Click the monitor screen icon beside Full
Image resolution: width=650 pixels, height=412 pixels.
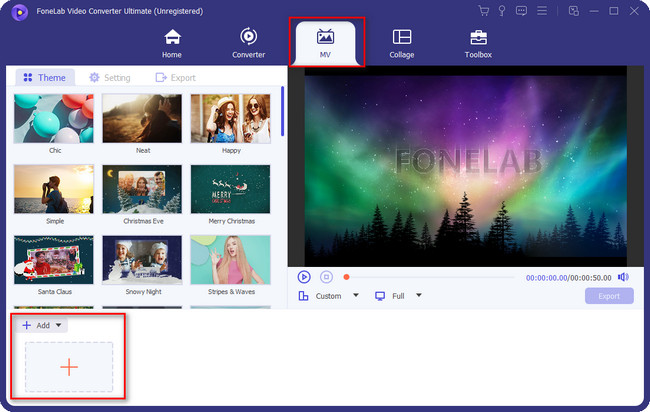point(380,296)
